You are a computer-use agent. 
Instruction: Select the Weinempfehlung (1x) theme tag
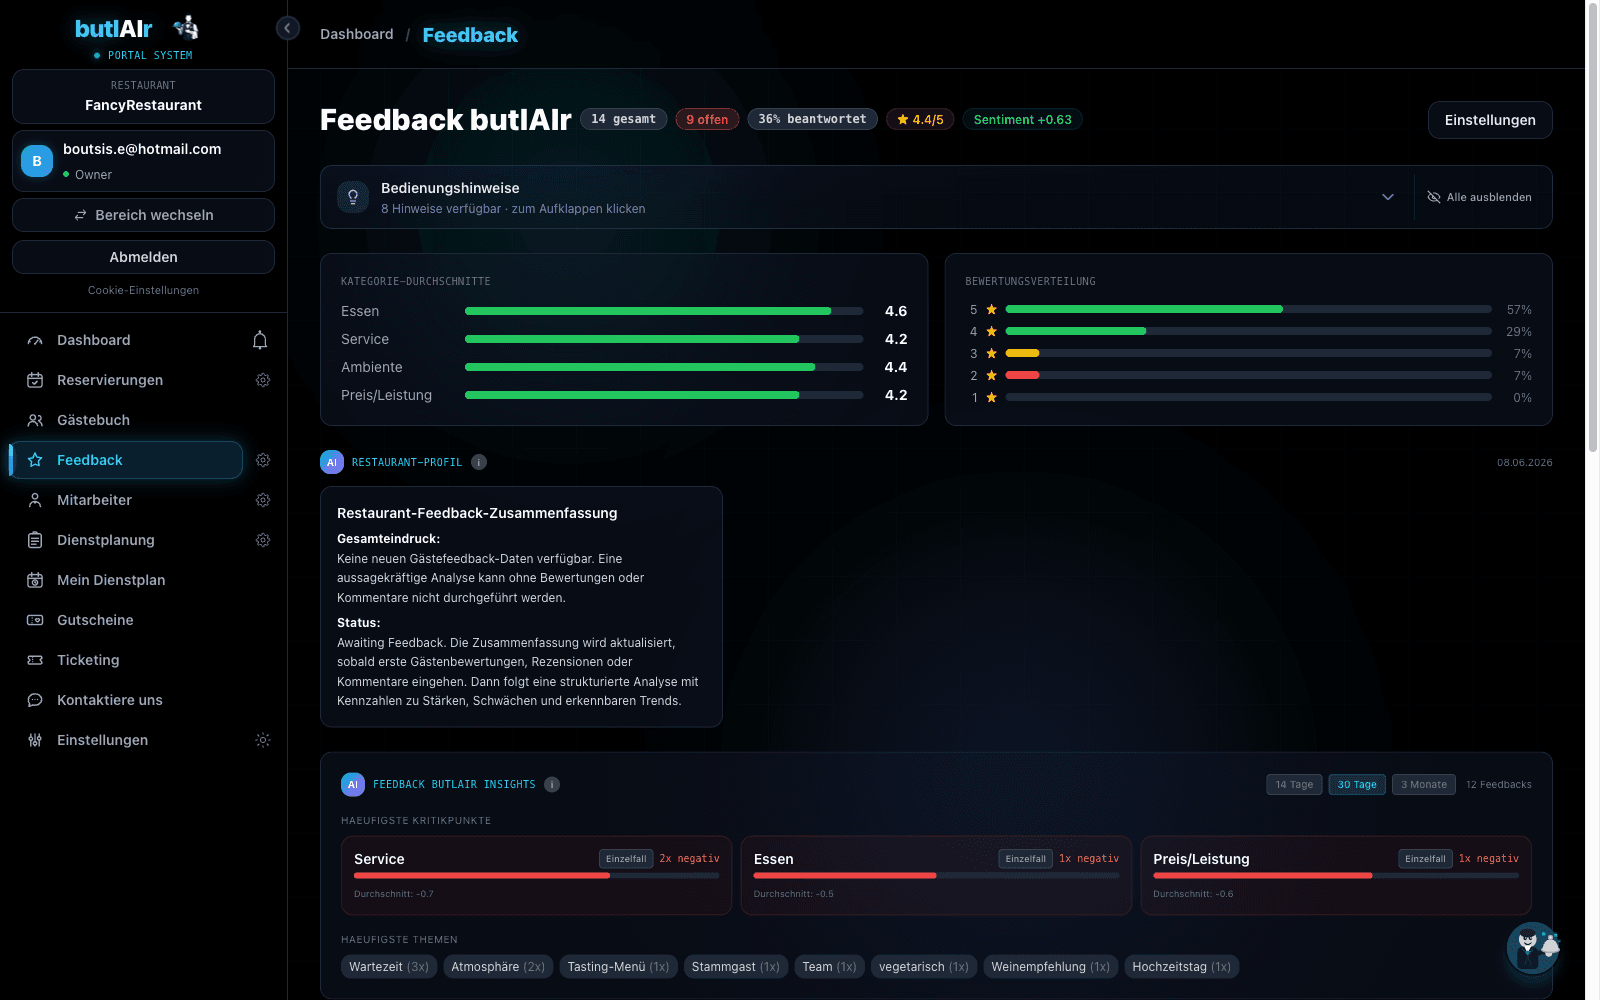tap(1050, 967)
